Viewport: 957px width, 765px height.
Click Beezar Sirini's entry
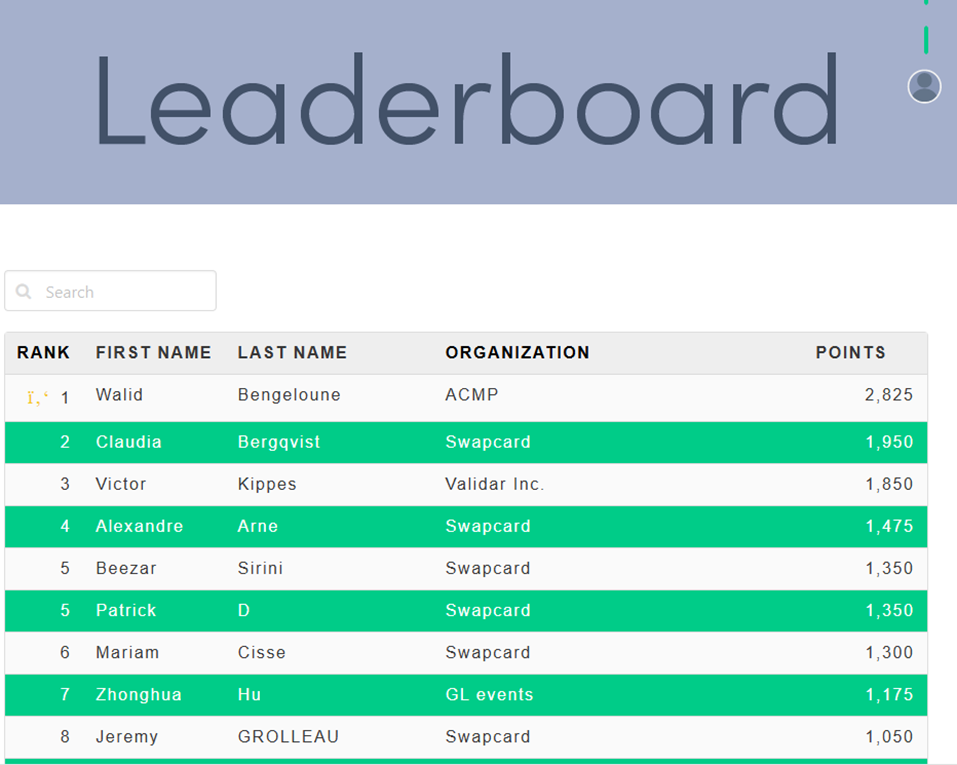466,568
